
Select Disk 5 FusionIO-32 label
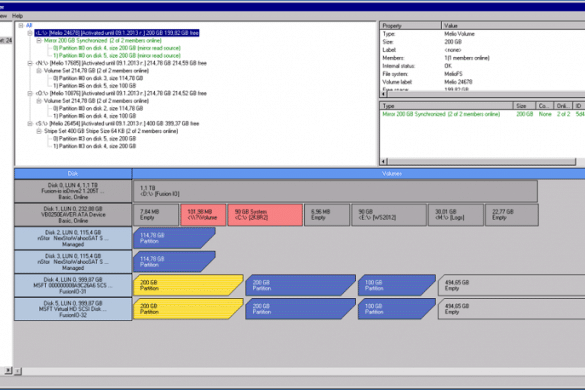[73, 309]
